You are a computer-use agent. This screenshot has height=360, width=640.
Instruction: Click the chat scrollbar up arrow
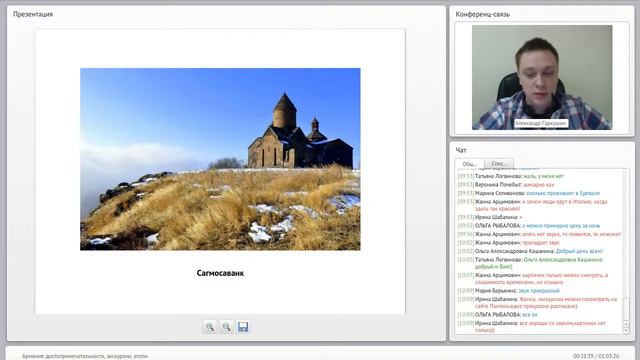pos(626,324)
